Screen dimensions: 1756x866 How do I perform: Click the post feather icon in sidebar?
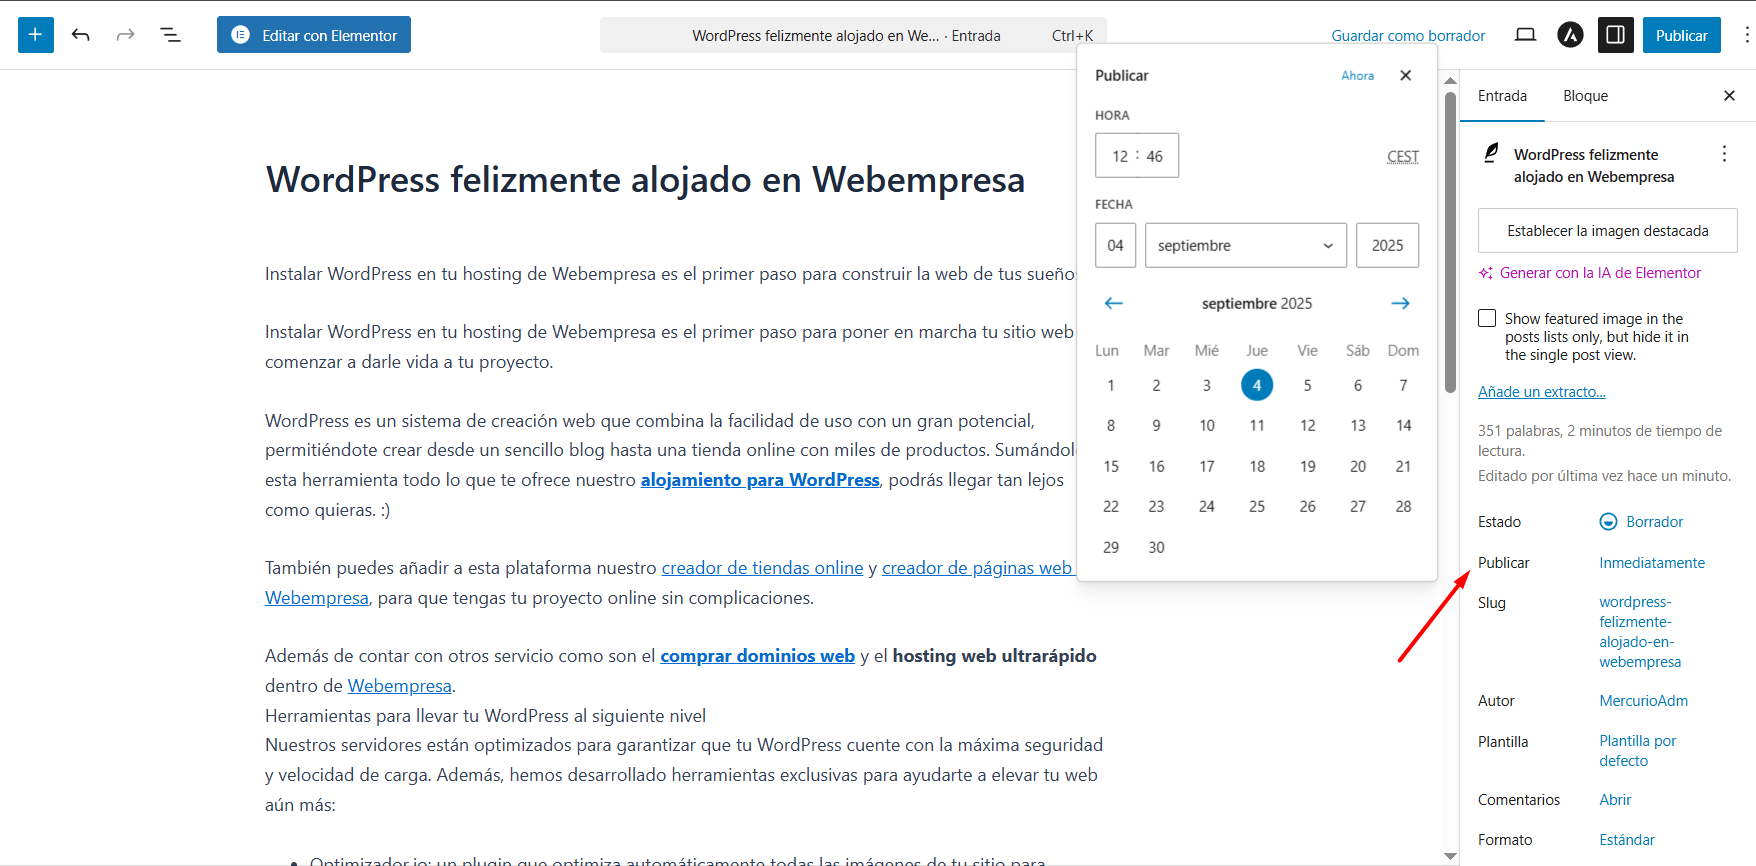click(1491, 153)
